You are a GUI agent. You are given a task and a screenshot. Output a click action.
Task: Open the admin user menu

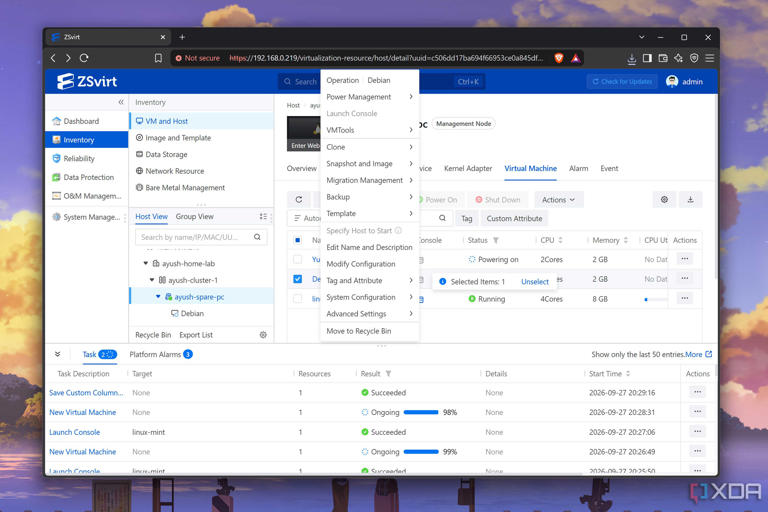(x=685, y=81)
